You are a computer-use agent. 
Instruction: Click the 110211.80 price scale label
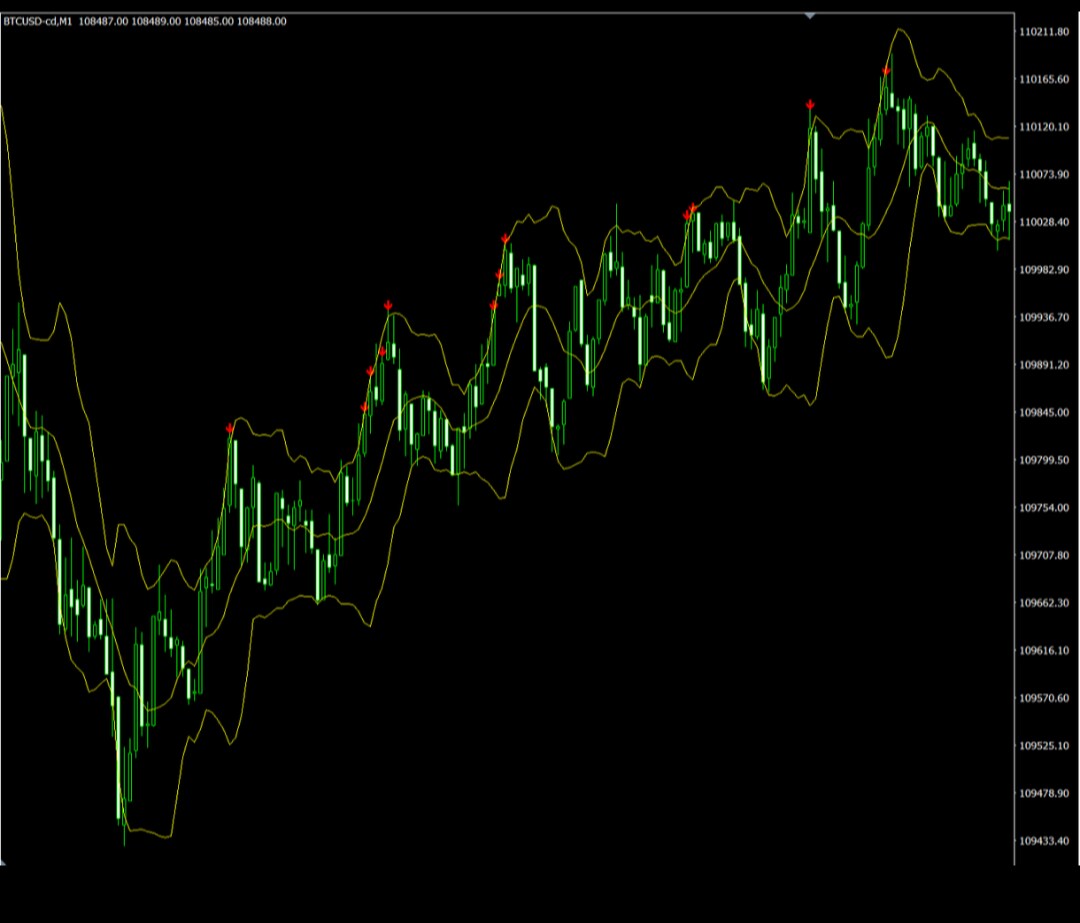pos(1044,32)
